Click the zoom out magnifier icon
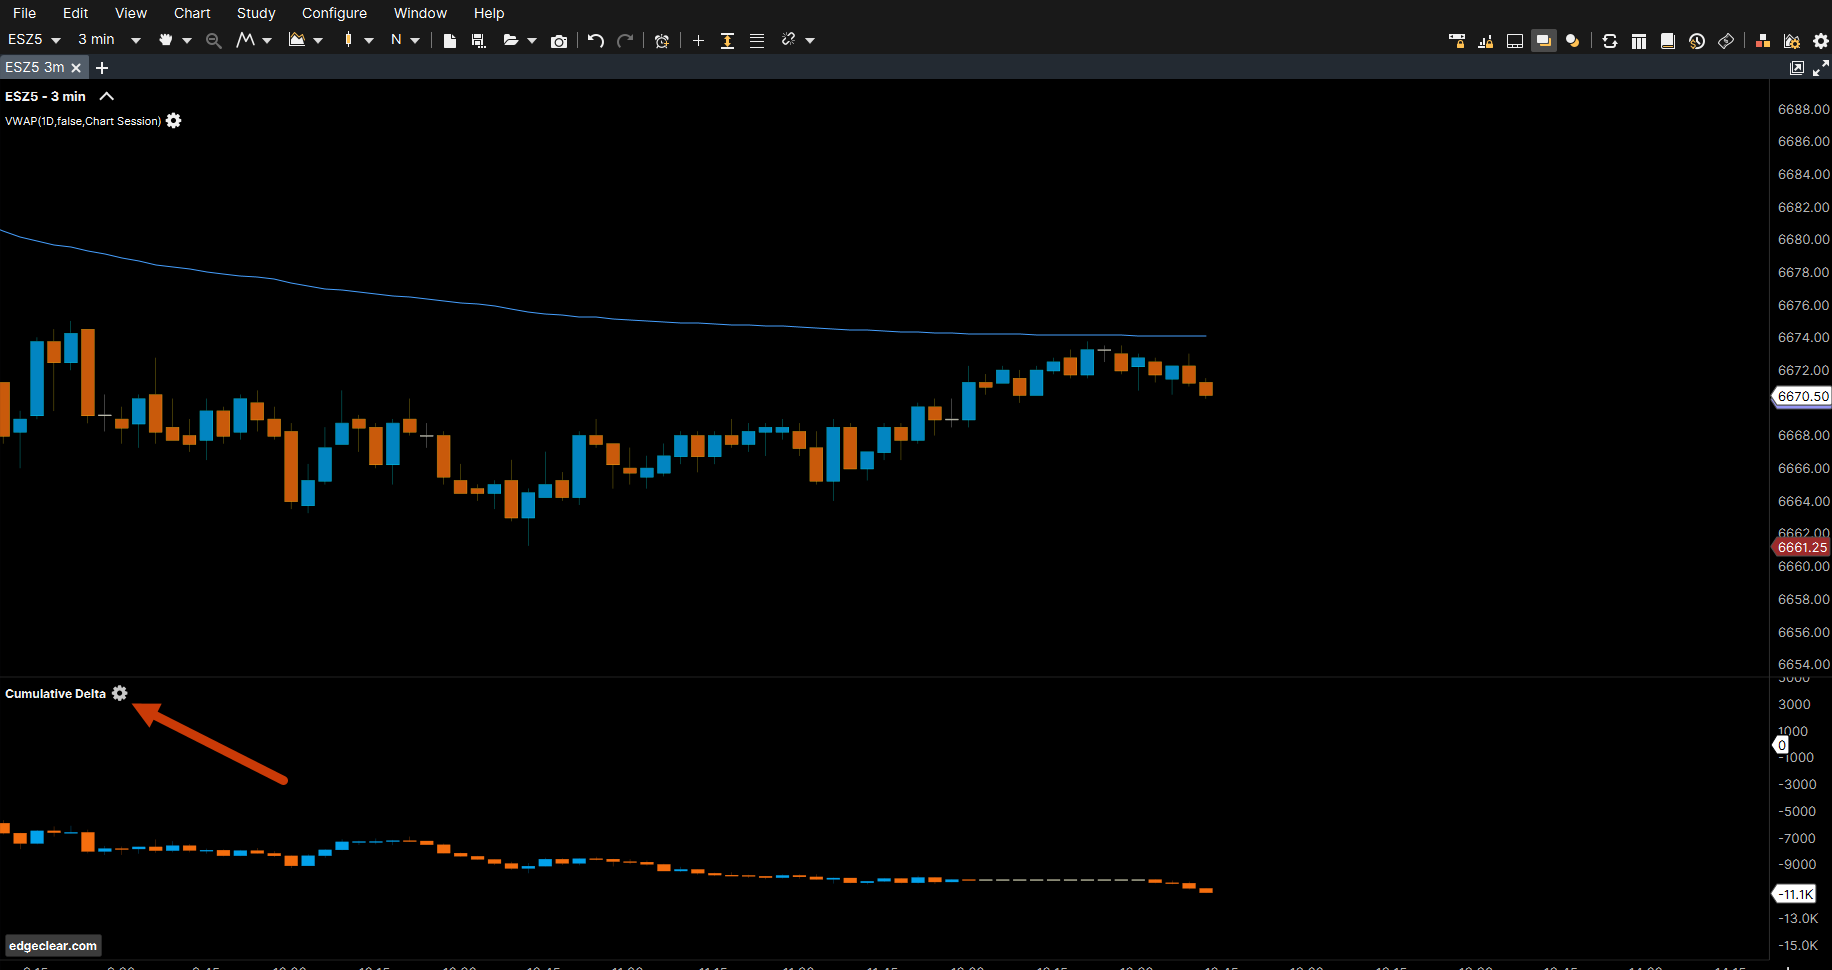Image resolution: width=1832 pixels, height=970 pixels. point(213,41)
